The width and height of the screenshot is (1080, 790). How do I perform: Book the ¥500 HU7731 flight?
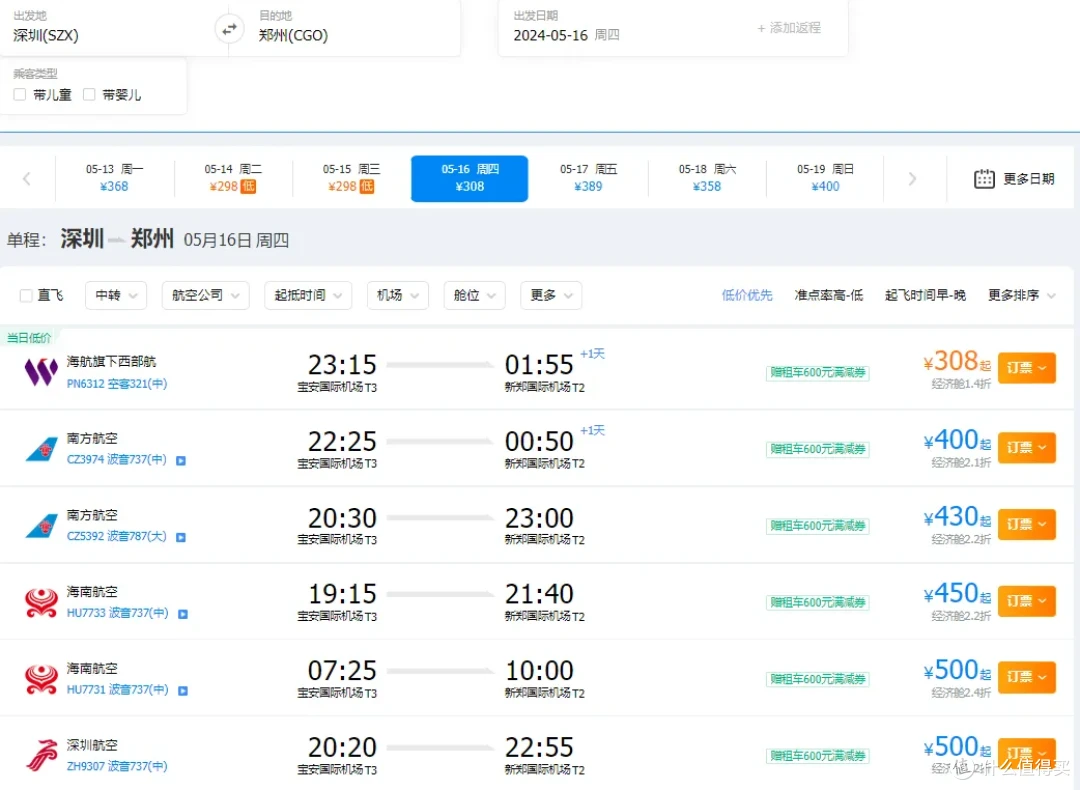click(x=1026, y=678)
